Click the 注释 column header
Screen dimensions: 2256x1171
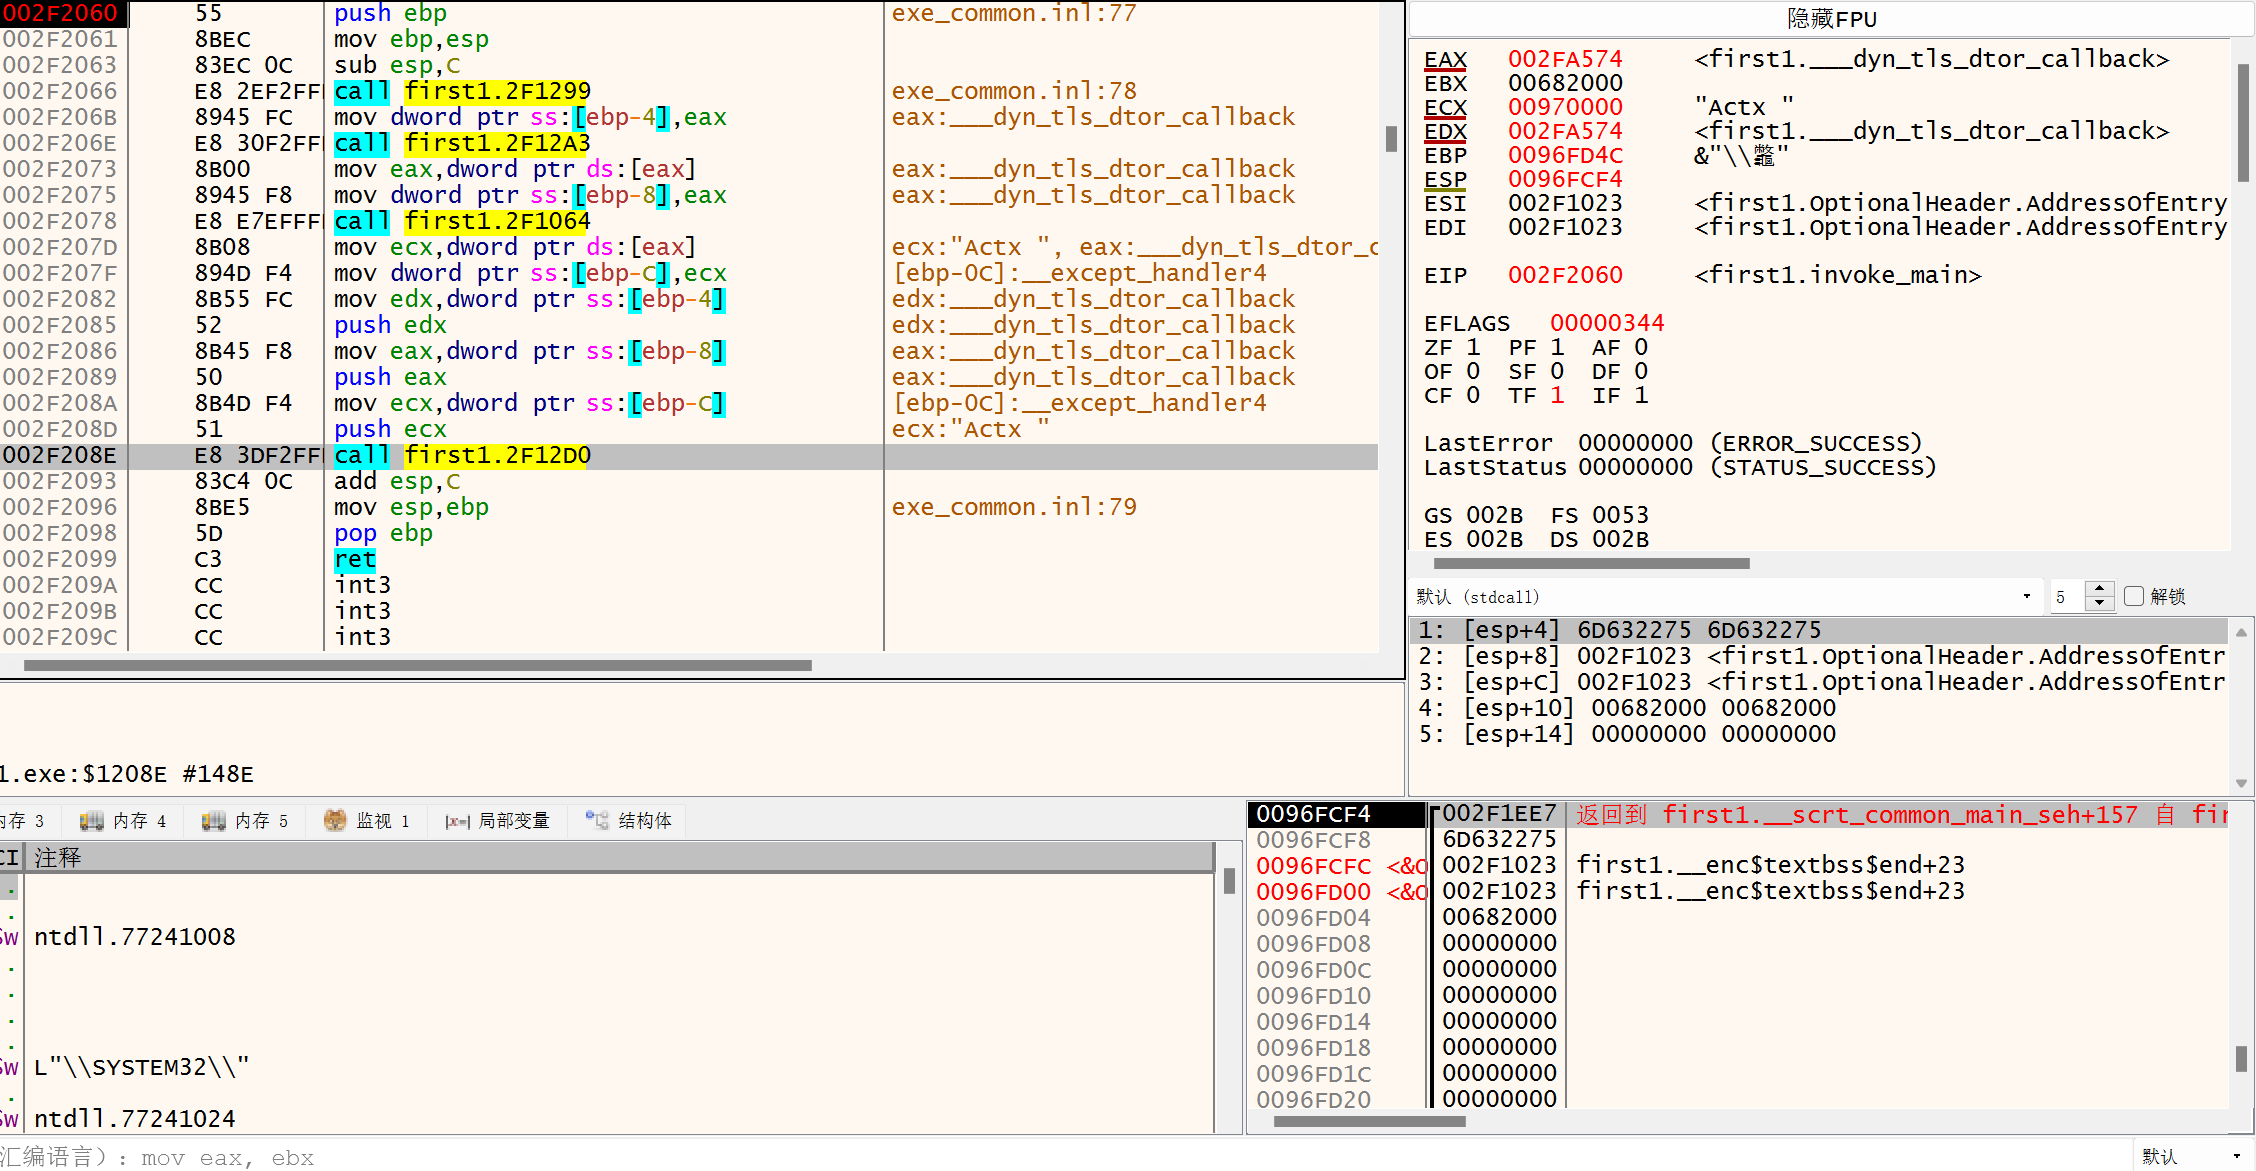[x=58, y=858]
